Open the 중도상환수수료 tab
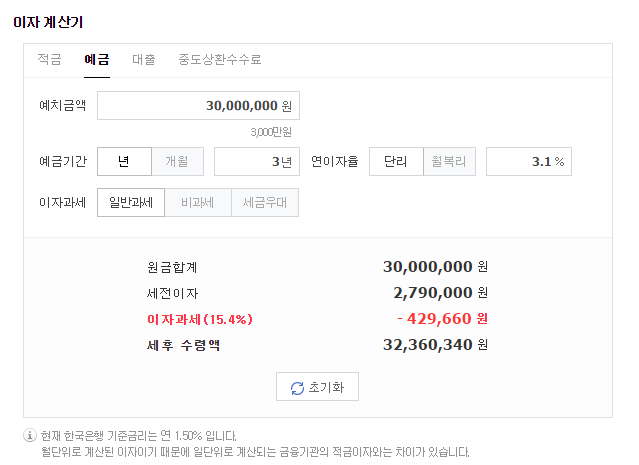This screenshot has height=465, width=639. pyautogui.click(x=220, y=60)
